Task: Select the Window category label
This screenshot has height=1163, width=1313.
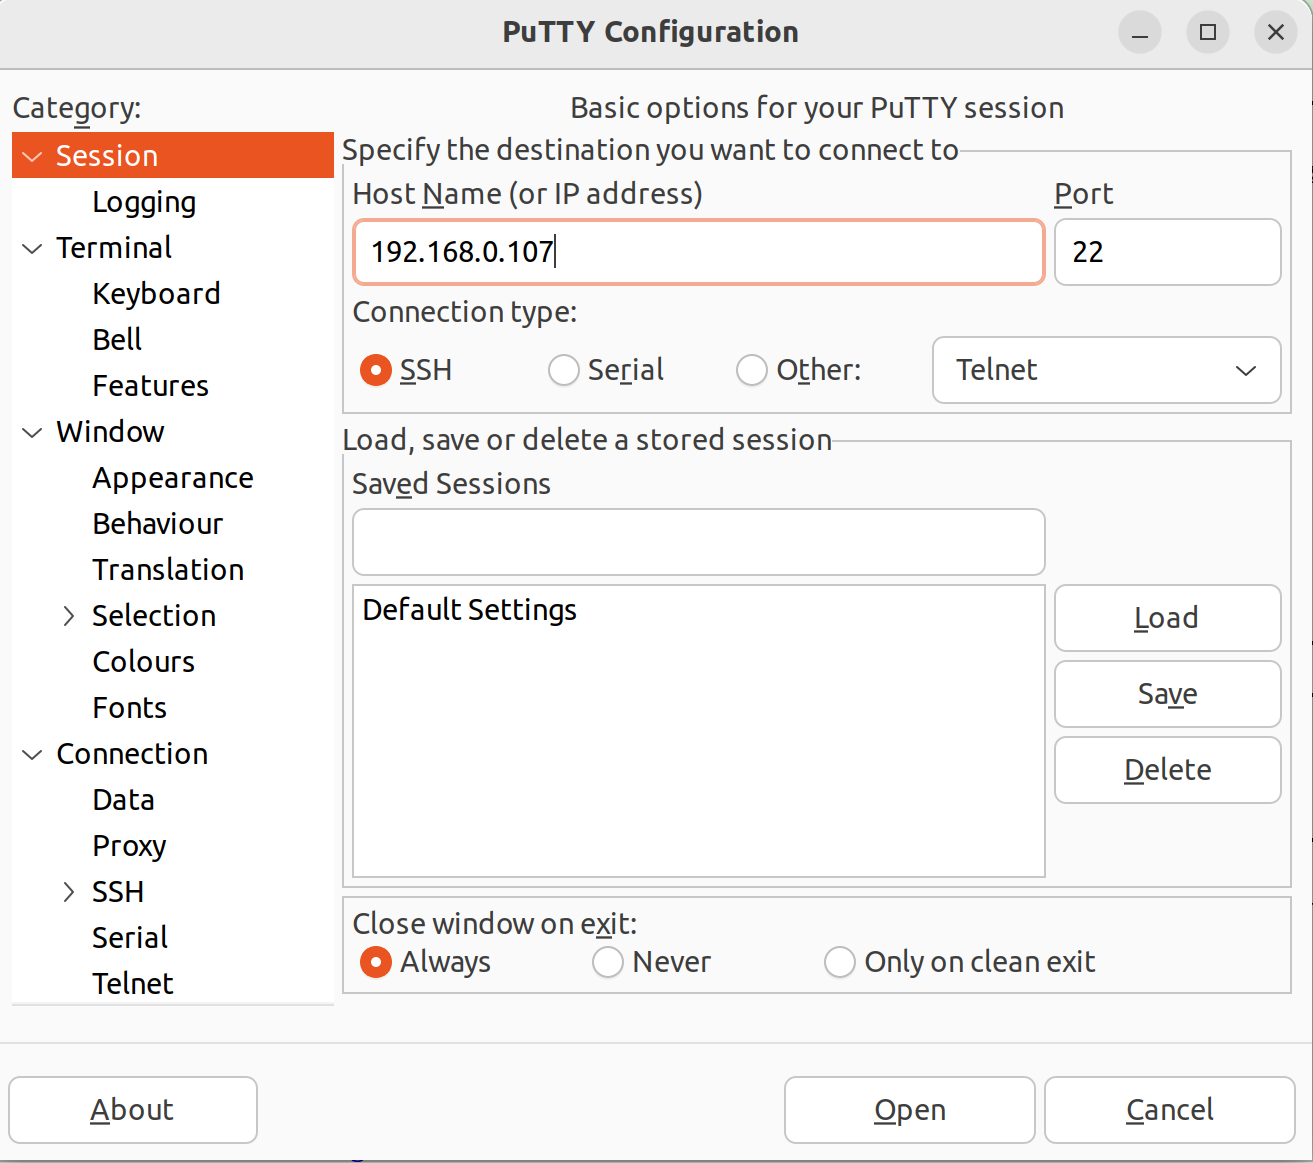Action: pos(110,432)
